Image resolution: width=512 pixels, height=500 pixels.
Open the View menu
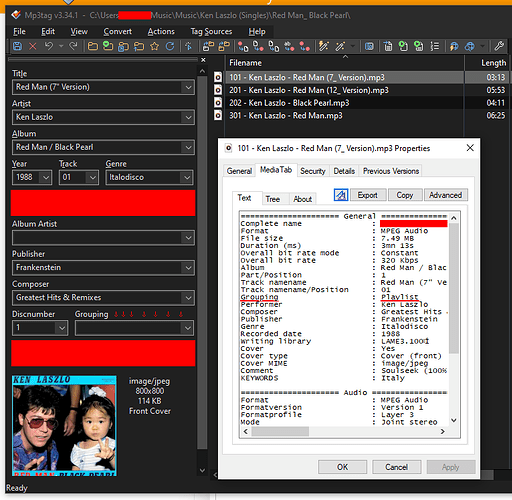(x=79, y=32)
